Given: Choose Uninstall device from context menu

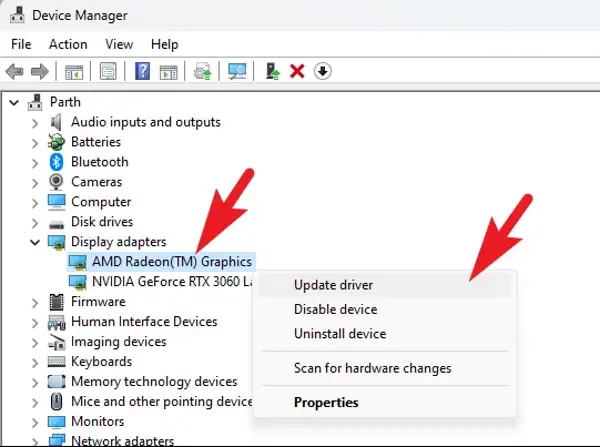Looking at the screenshot, I should tap(385, 334).
